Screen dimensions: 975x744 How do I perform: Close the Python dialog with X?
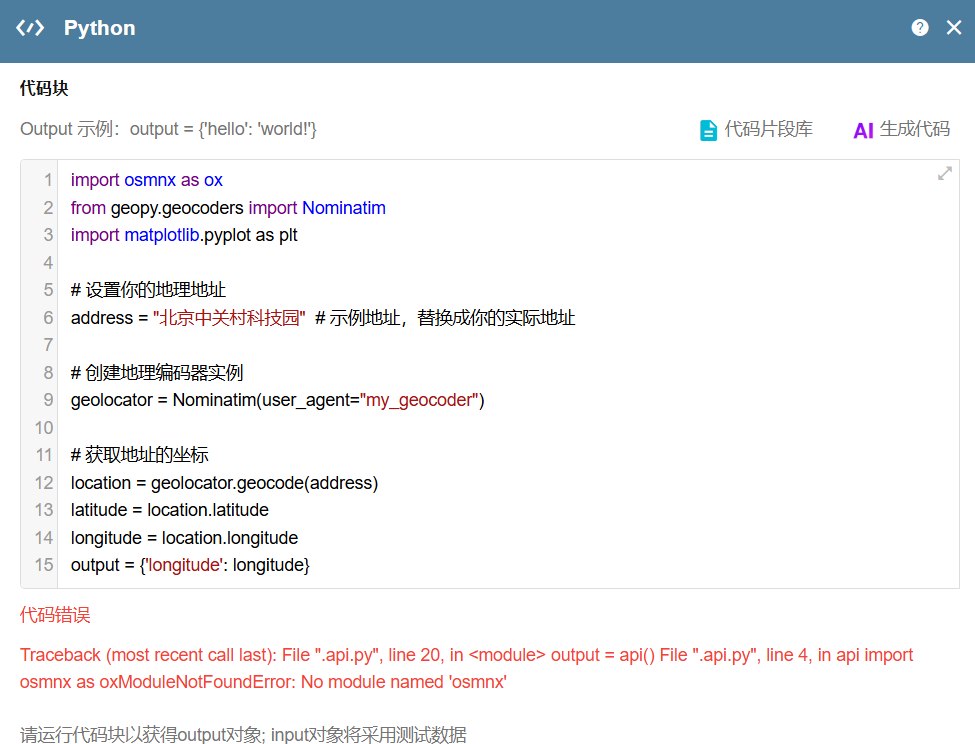click(x=954, y=27)
